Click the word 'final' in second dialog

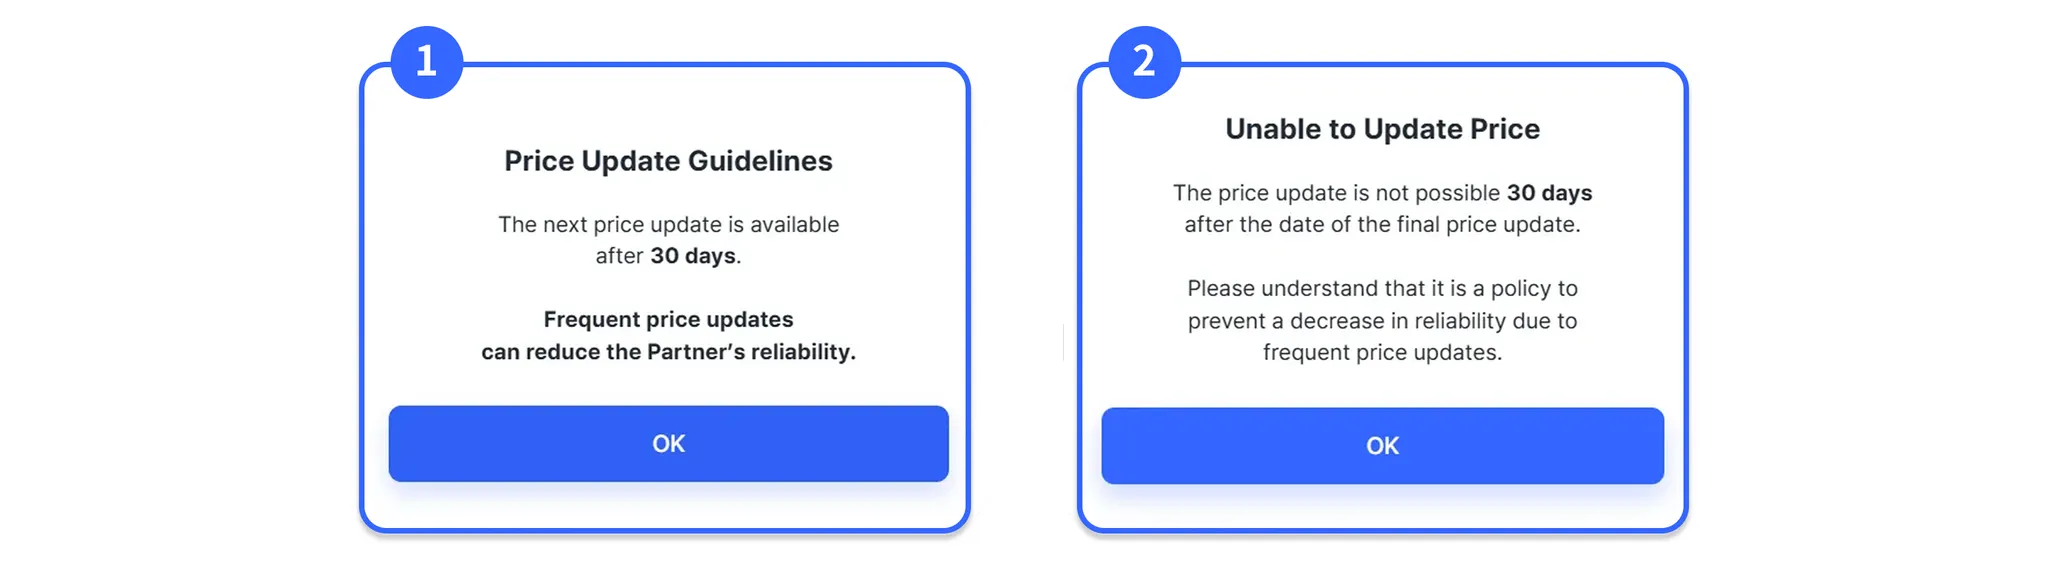pyautogui.click(x=1418, y=225)
